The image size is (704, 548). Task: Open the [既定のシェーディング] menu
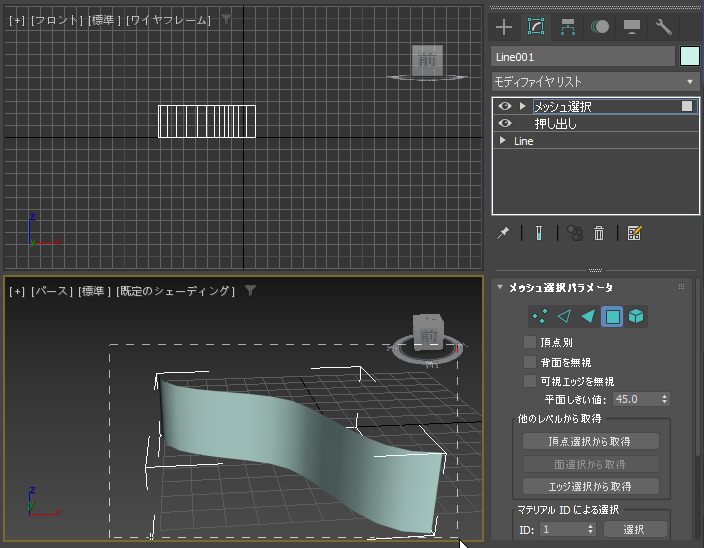pyautogui.click(x=176, y=291)
